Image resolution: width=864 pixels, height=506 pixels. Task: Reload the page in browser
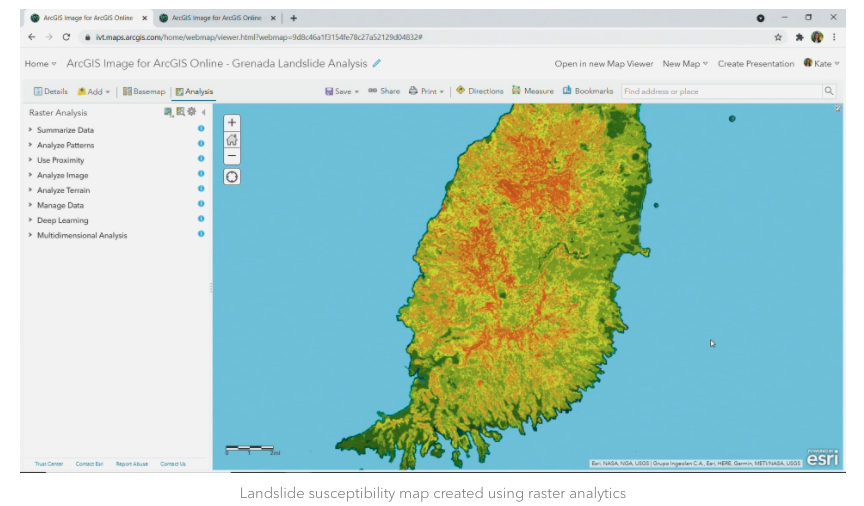click(x=66, y=37)
